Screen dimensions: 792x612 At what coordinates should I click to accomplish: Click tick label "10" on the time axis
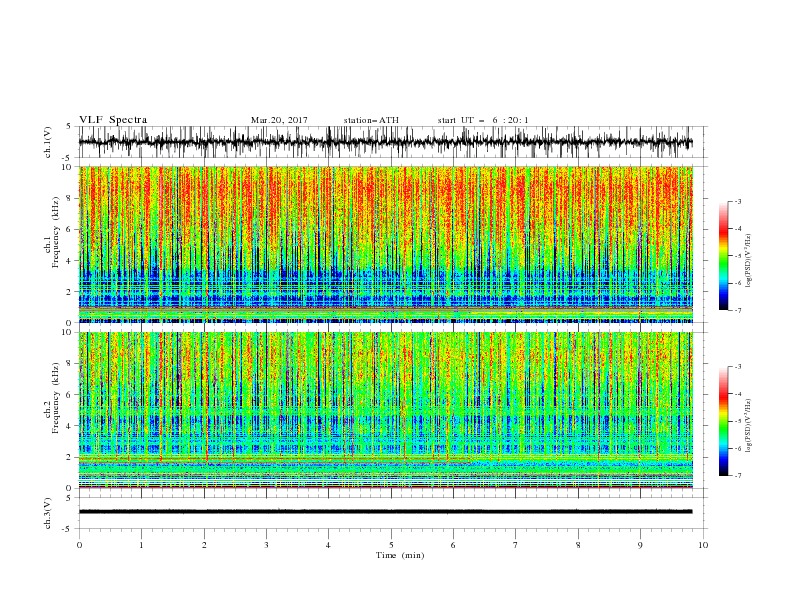click(x=703, y=545)
